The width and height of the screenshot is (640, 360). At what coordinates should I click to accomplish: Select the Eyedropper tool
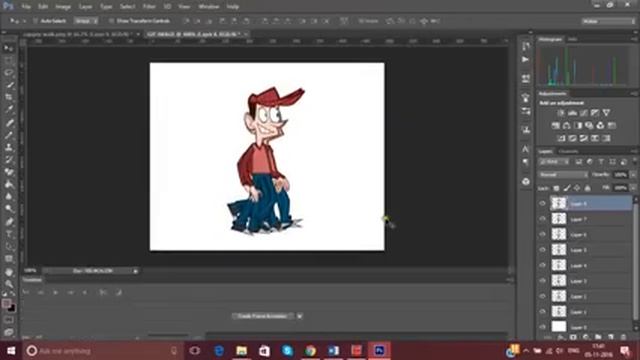(x=9, y=110)
